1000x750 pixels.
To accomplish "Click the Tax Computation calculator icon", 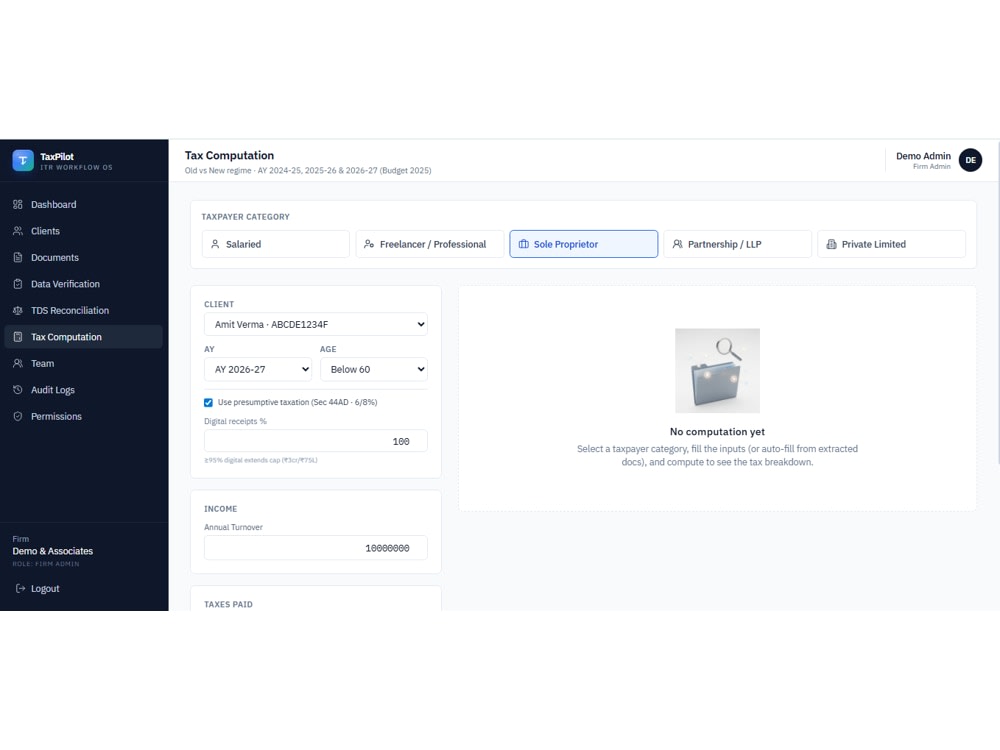I will [x=18, y=337].
